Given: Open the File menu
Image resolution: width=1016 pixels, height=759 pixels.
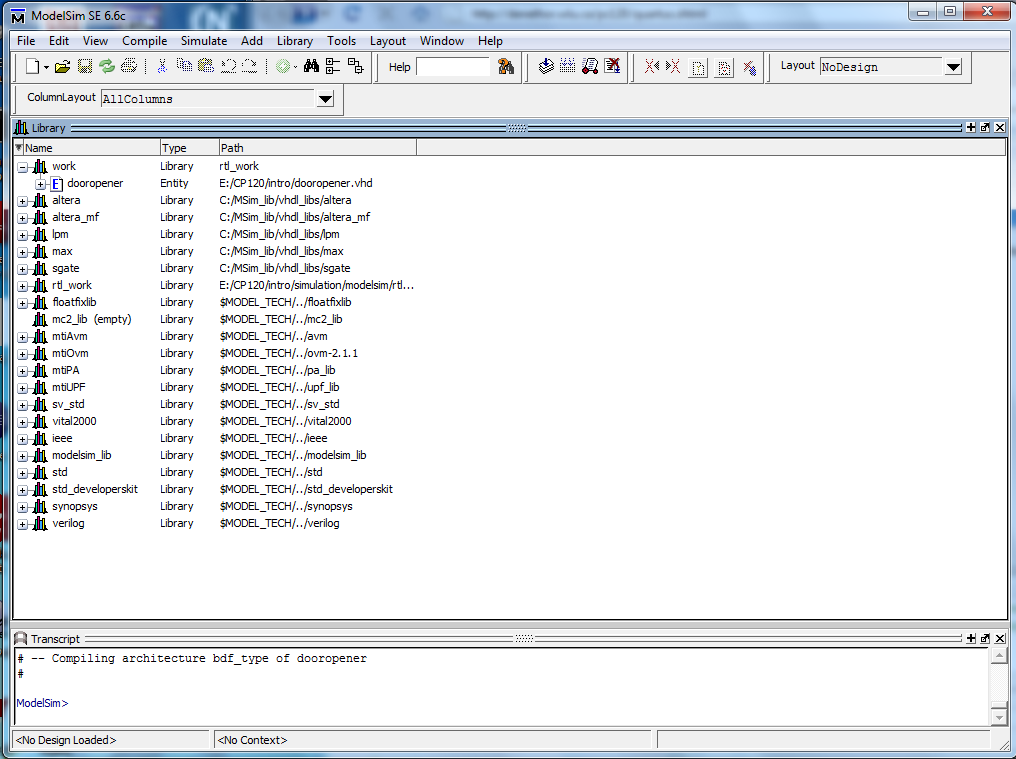Looking at the screenshot, I should click(x=26, y=41).
